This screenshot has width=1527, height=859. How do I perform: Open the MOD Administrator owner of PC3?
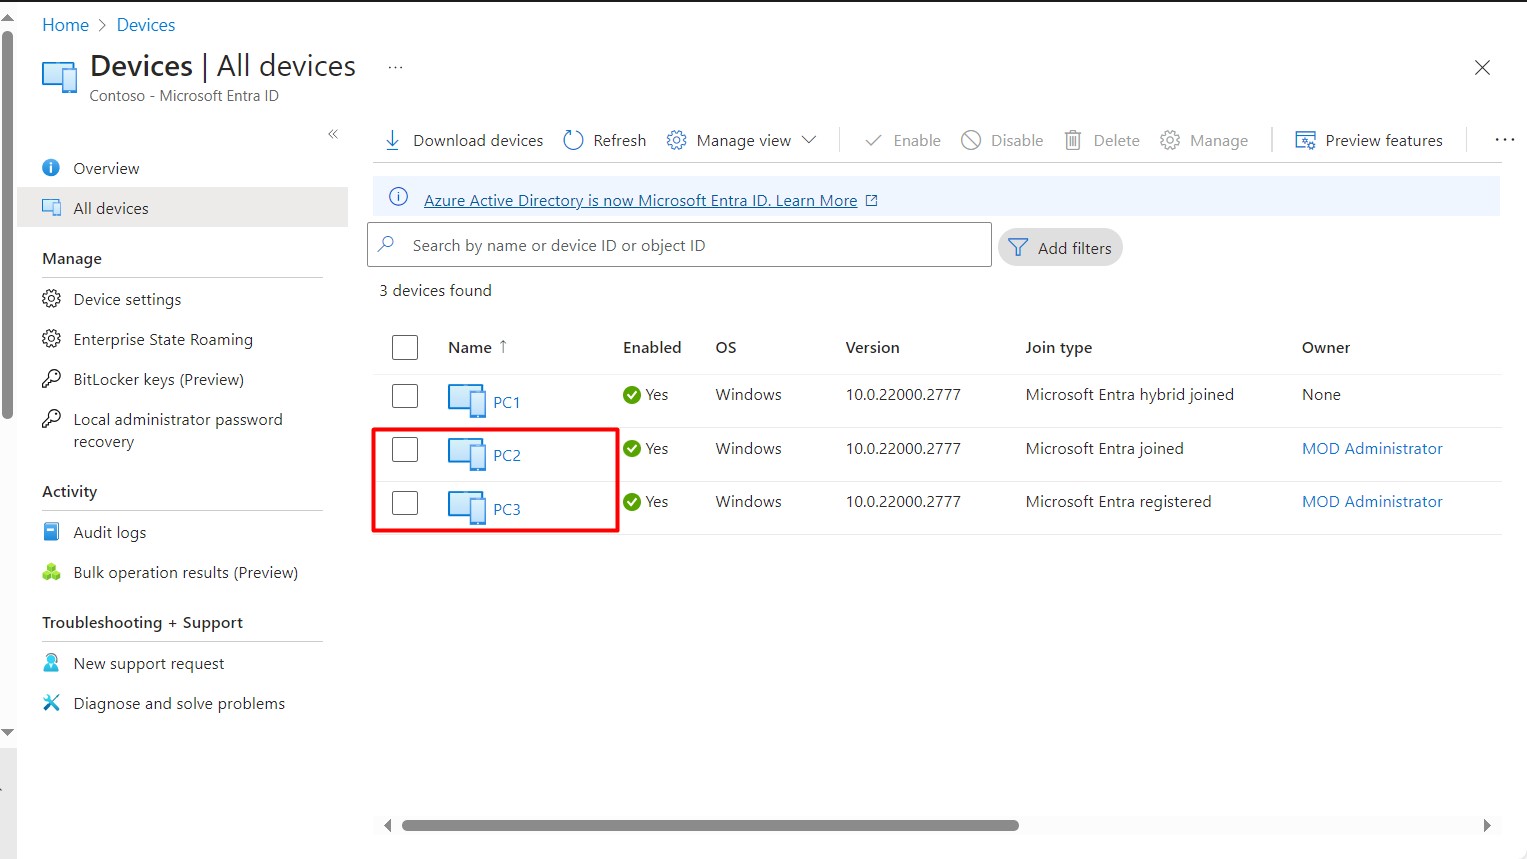click(1372, 501)
